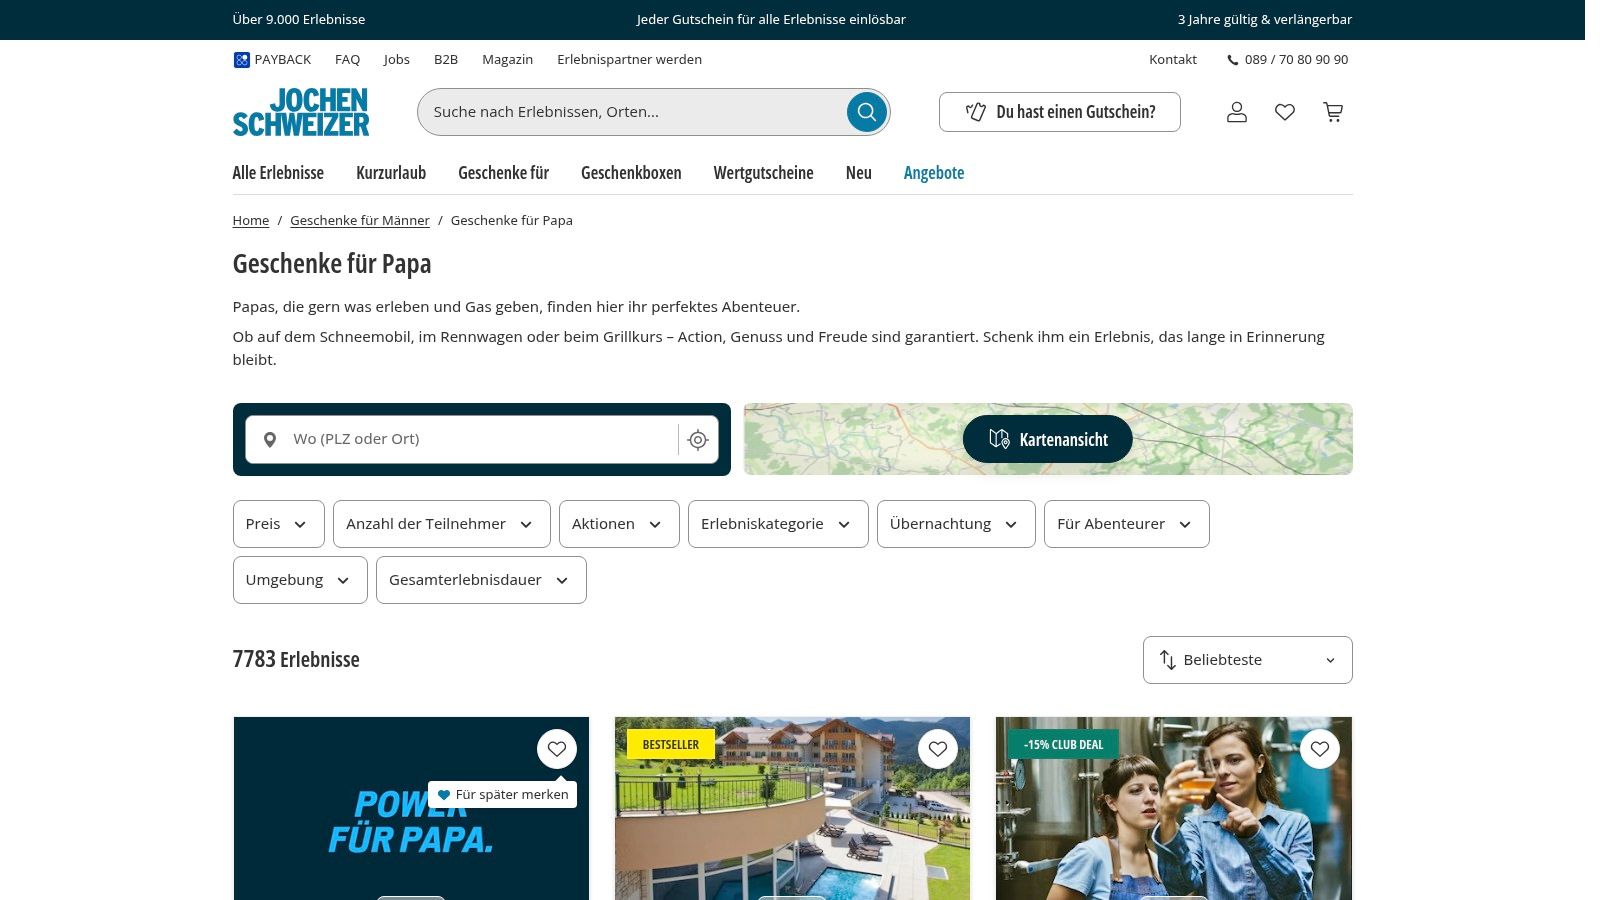
Task: Call phone number 089 / 70 80 90 90
Action: pyautogui.click(x=1288, y=60)
